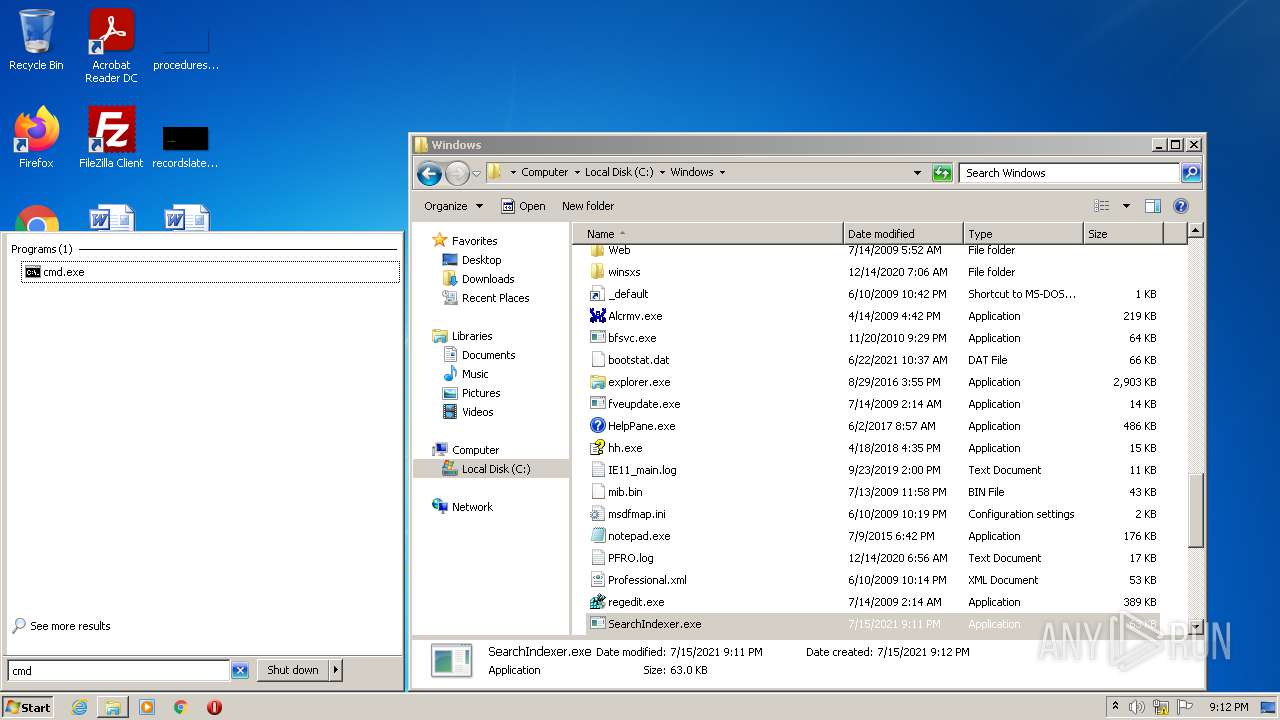Viewport: 1280px width, 720px height.
Task: Select Local Disk (C:) in navigation pane
Action: tap(495, 469)
